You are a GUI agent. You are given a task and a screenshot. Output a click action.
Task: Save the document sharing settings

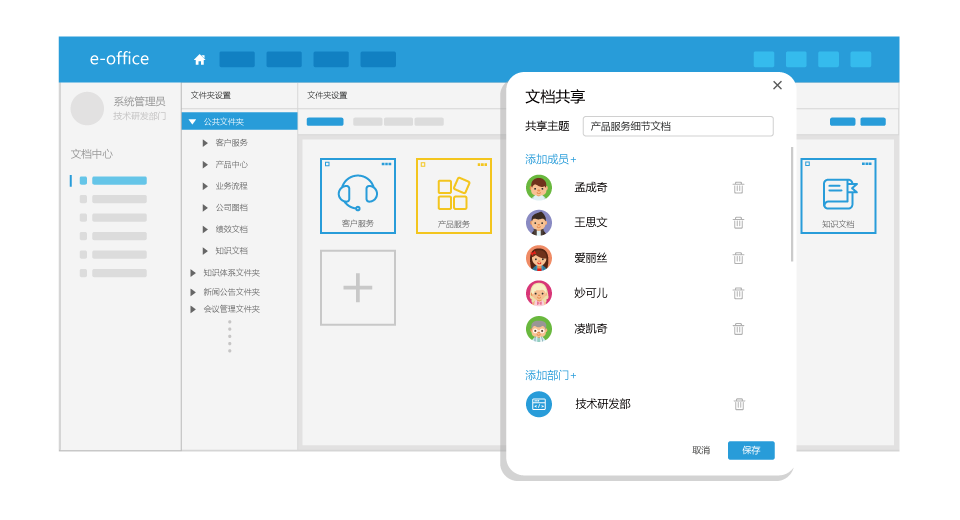pyautogui.click(x=751, y=450)
